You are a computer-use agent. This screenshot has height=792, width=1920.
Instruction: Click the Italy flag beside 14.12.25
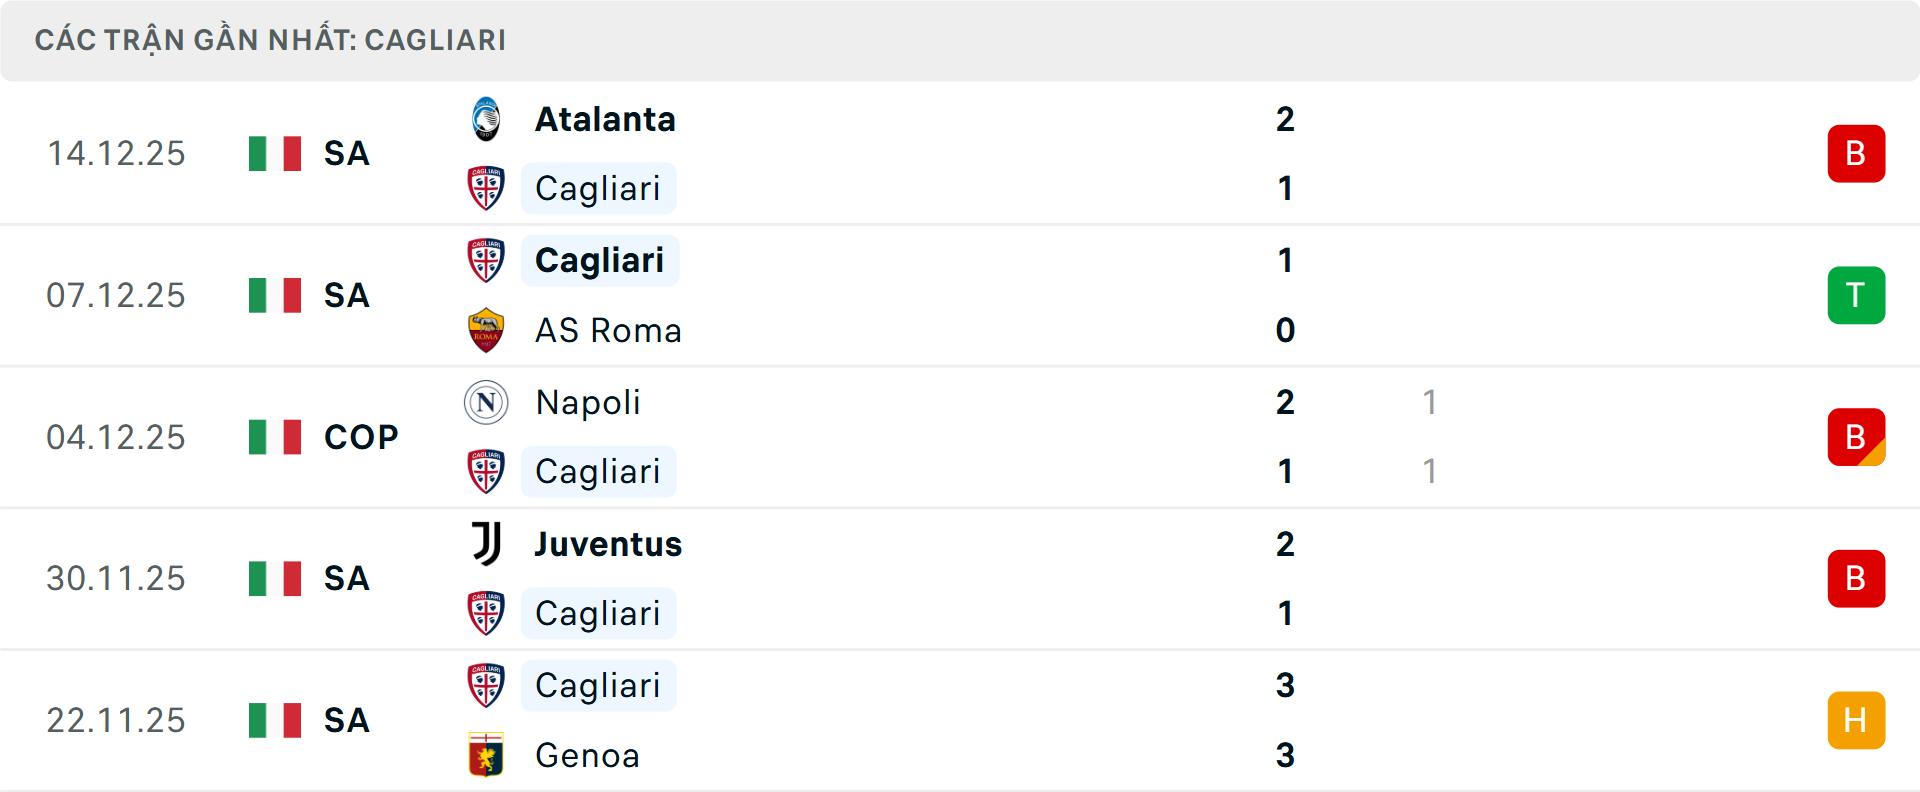[274, 153]
